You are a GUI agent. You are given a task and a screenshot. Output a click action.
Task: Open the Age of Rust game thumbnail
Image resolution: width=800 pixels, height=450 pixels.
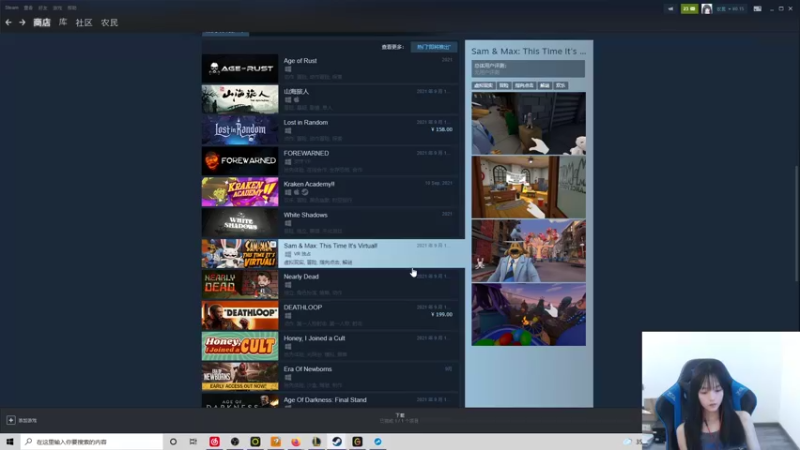click(x=240, y=68)
